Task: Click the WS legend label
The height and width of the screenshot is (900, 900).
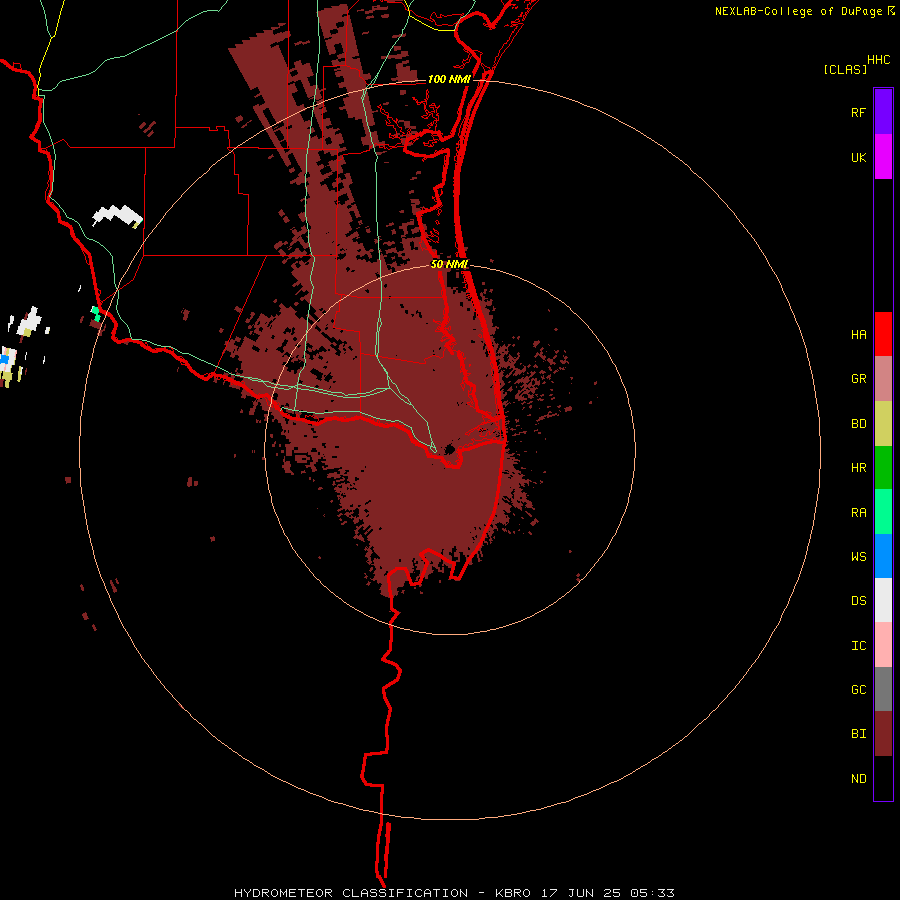Action: pyautogui.click(x=858, y=557)
